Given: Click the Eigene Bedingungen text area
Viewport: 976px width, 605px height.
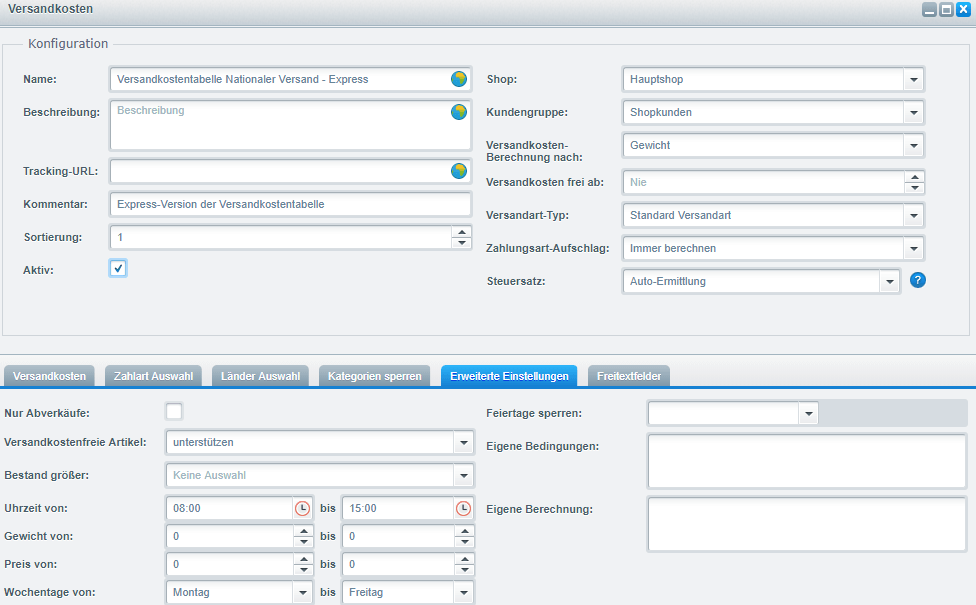Looking at the screenshot, I should (806, 461).
